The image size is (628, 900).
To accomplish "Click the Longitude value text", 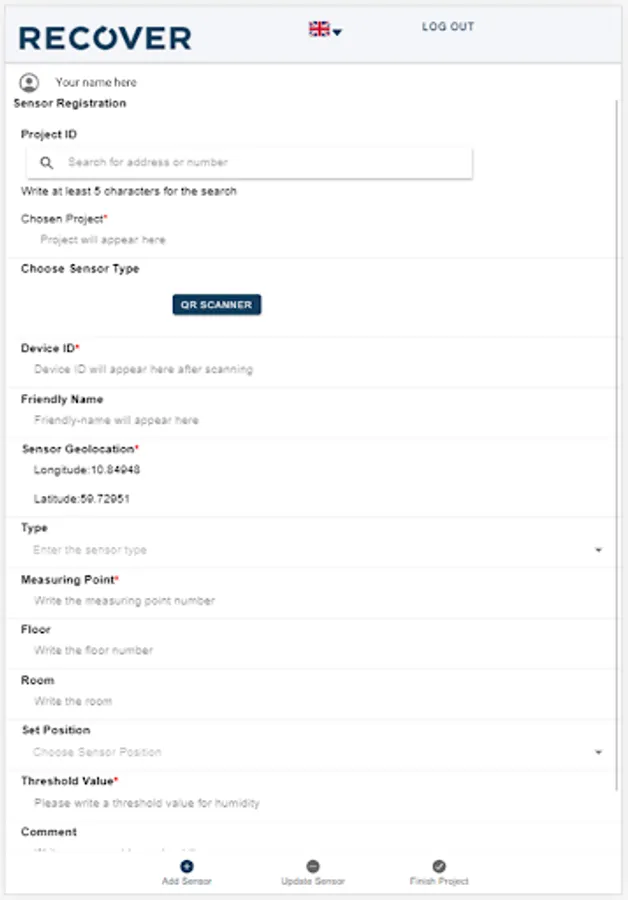I will click(x=87, y=469).
